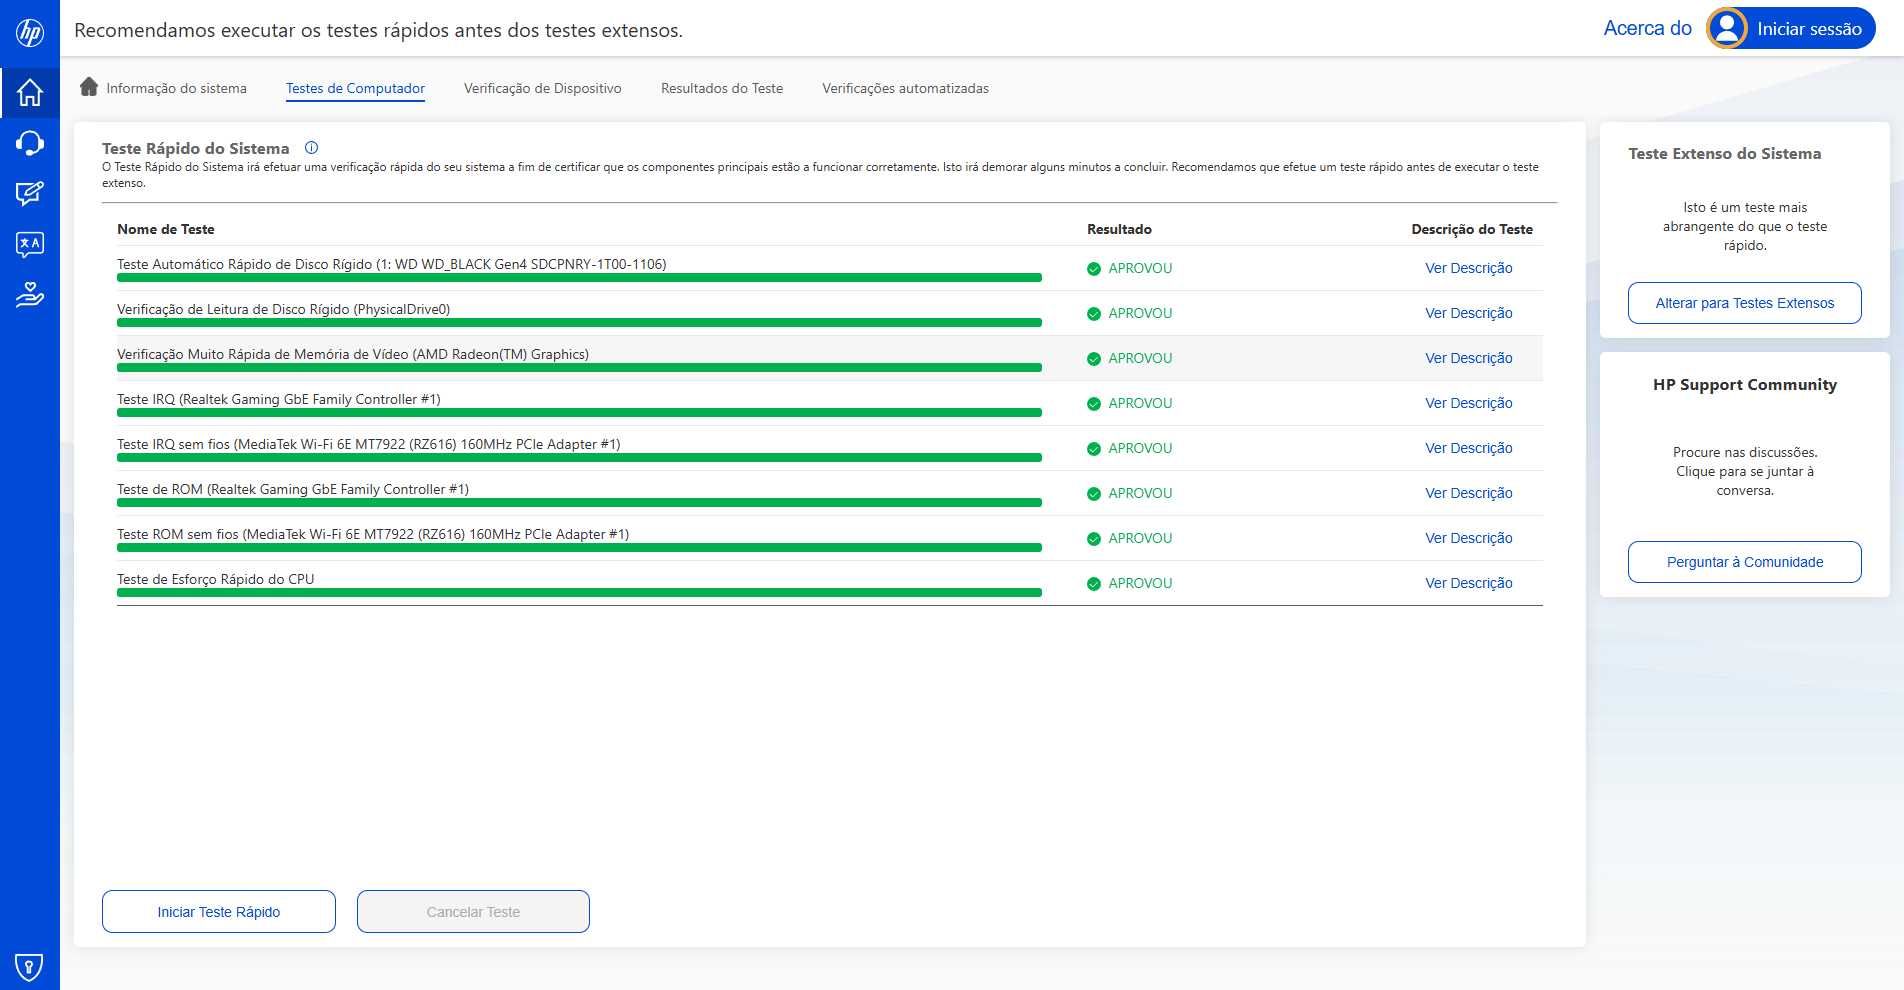The image size is (1904, 990).
Task: Open the feedback pencil sidebar icon
Action: pos(30,193)
